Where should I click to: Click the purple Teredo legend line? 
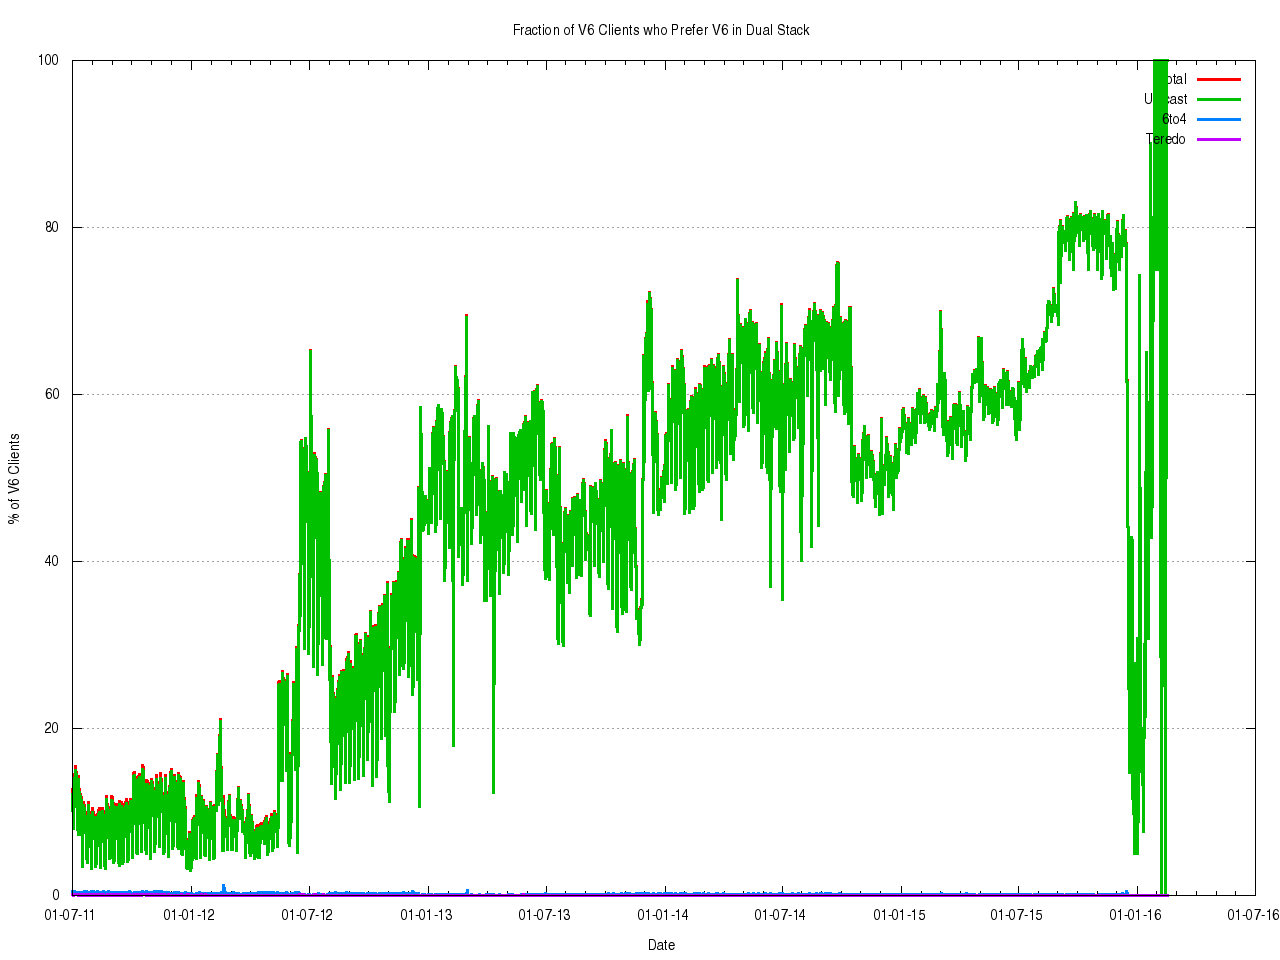(1218, 139)
